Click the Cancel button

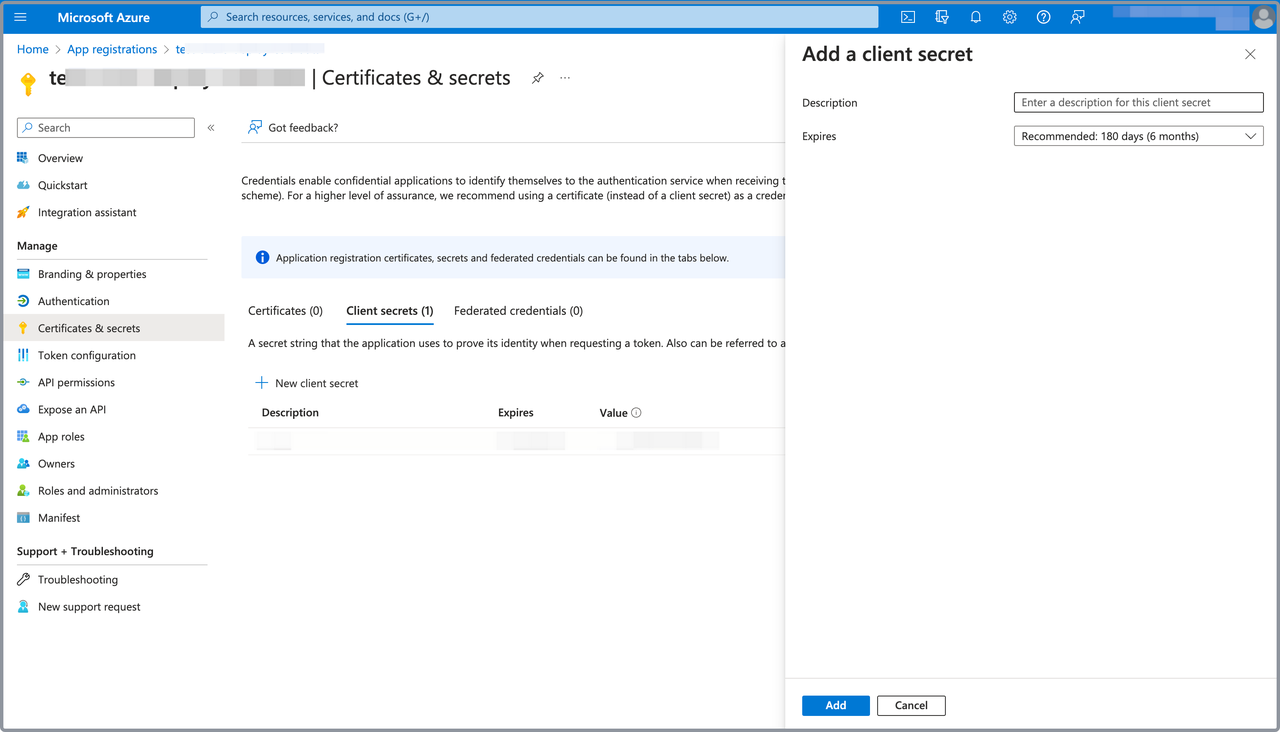pyautogui.click(x=911, y=705)
